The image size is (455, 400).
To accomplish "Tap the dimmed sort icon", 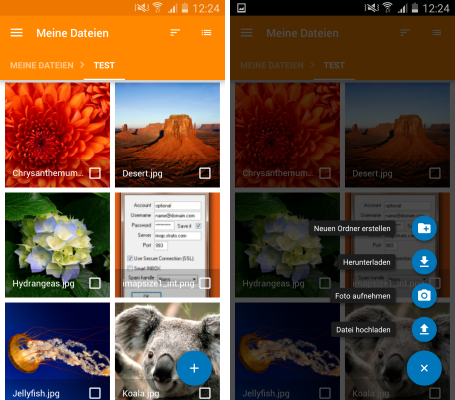I will (x=405, y=33).
